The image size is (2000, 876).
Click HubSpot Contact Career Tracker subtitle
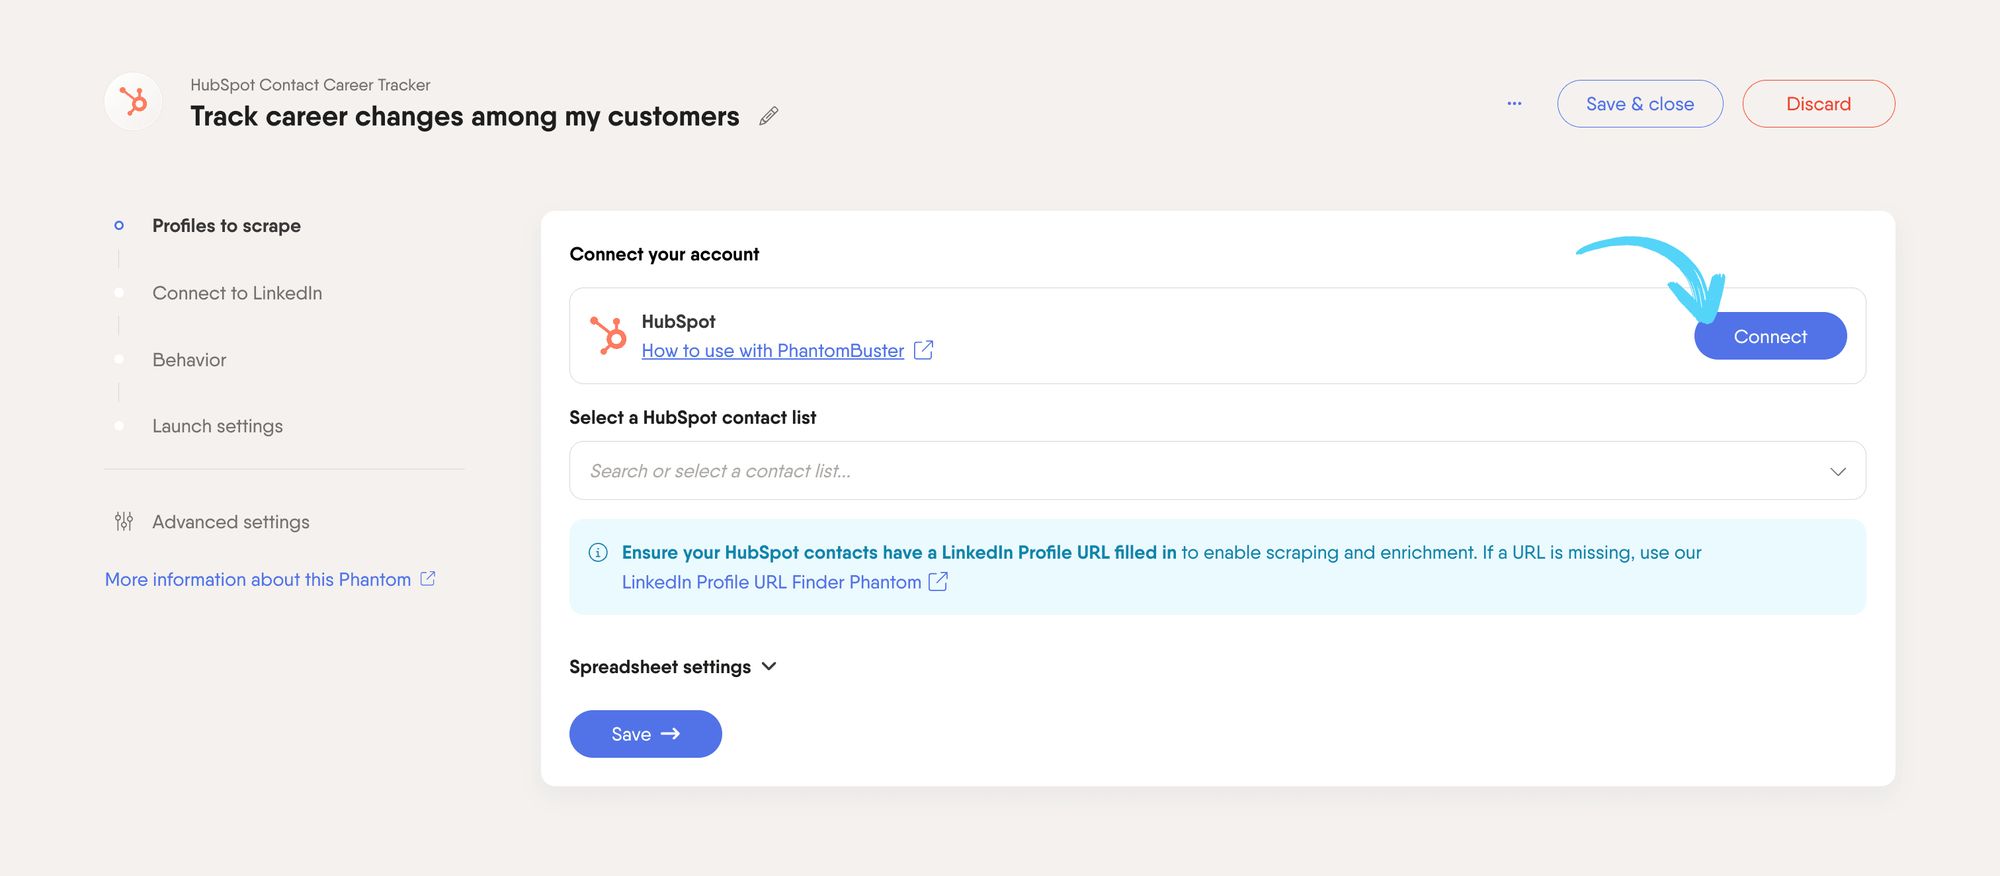pos(310,85)
